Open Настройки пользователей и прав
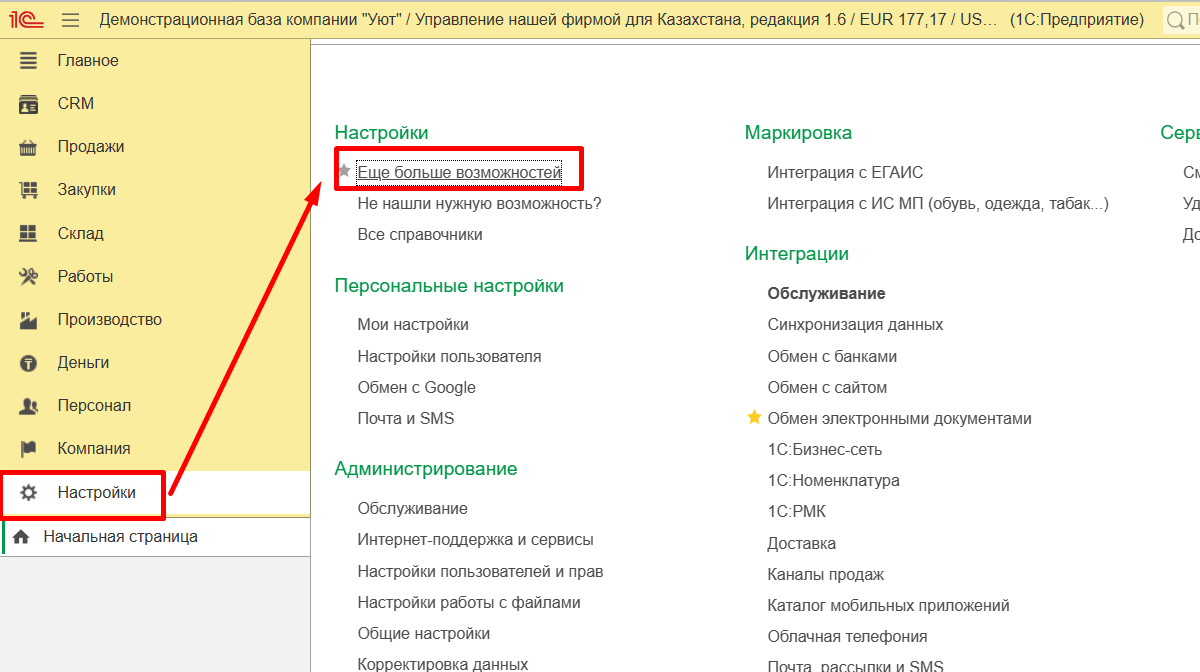 [x=480, y=572]
